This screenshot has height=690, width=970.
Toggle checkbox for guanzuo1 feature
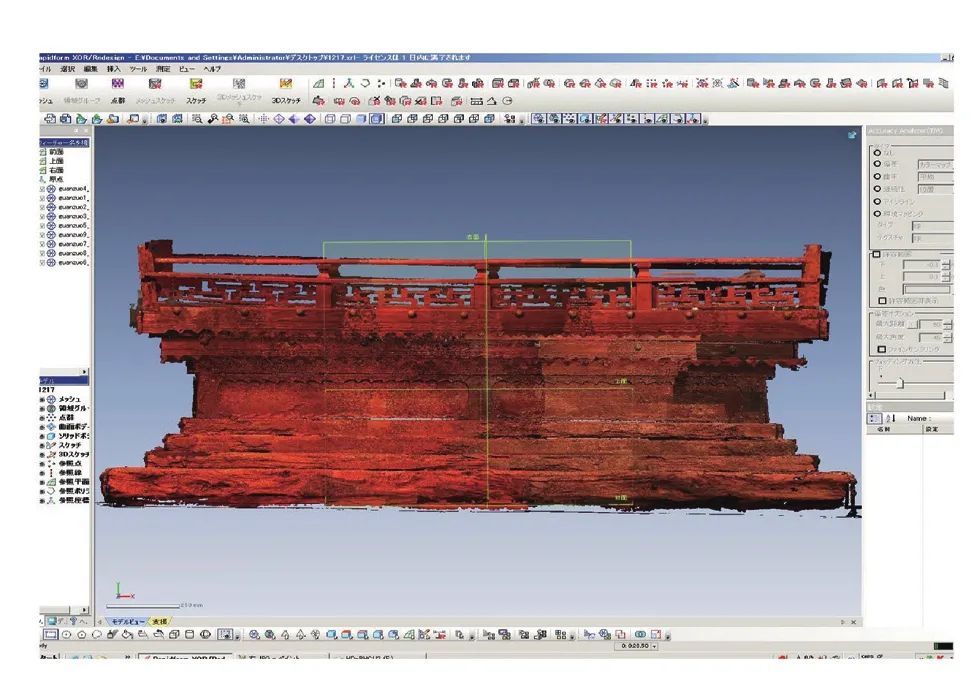click(43, 198)
